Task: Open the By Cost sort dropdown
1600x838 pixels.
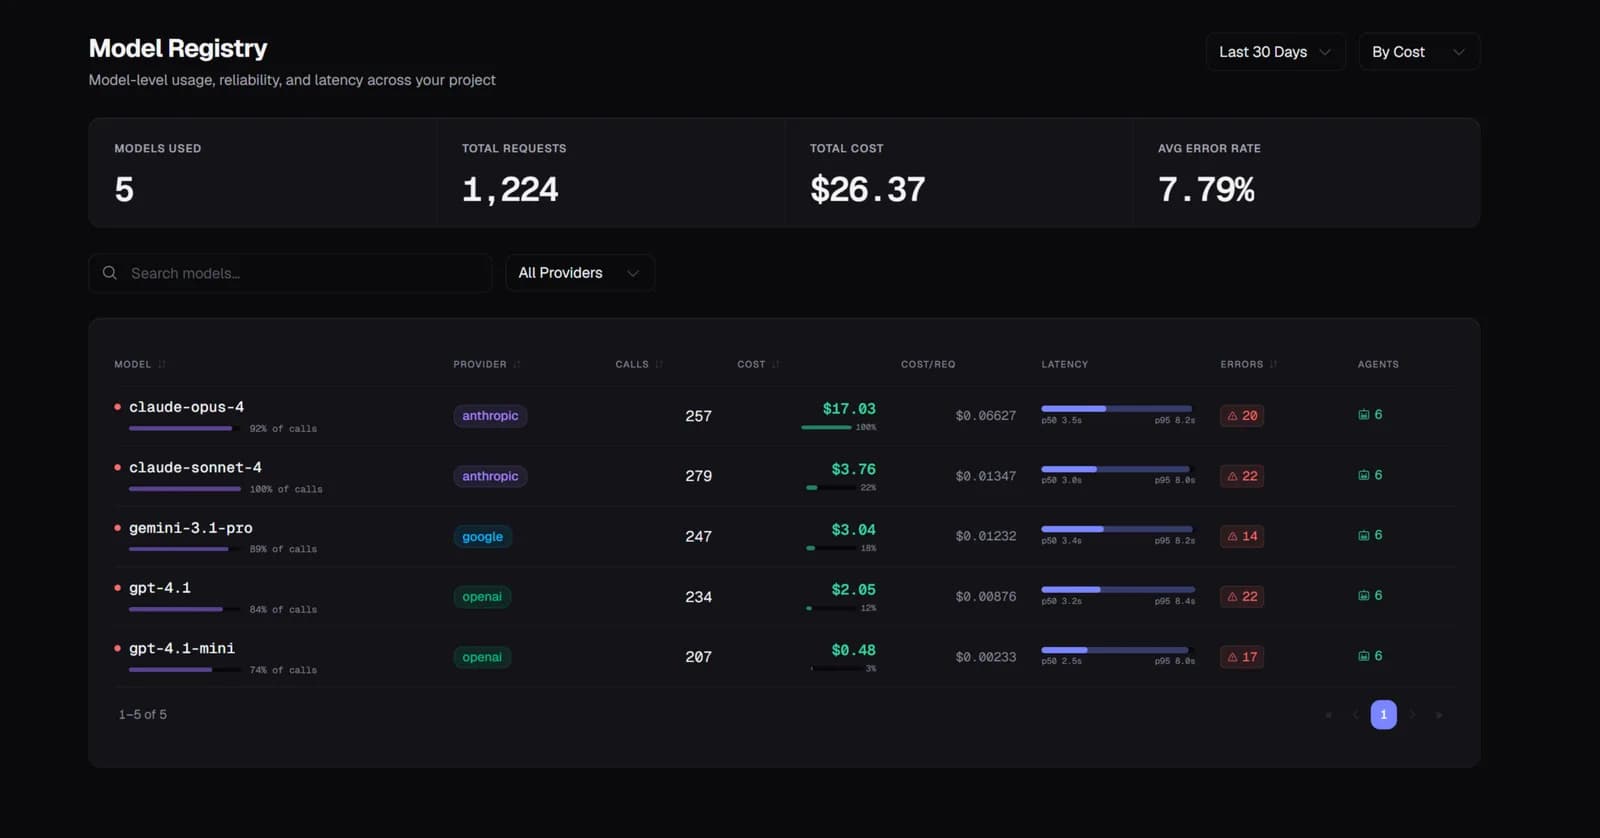Action: pyautogui.click(x=1419, y=52)
